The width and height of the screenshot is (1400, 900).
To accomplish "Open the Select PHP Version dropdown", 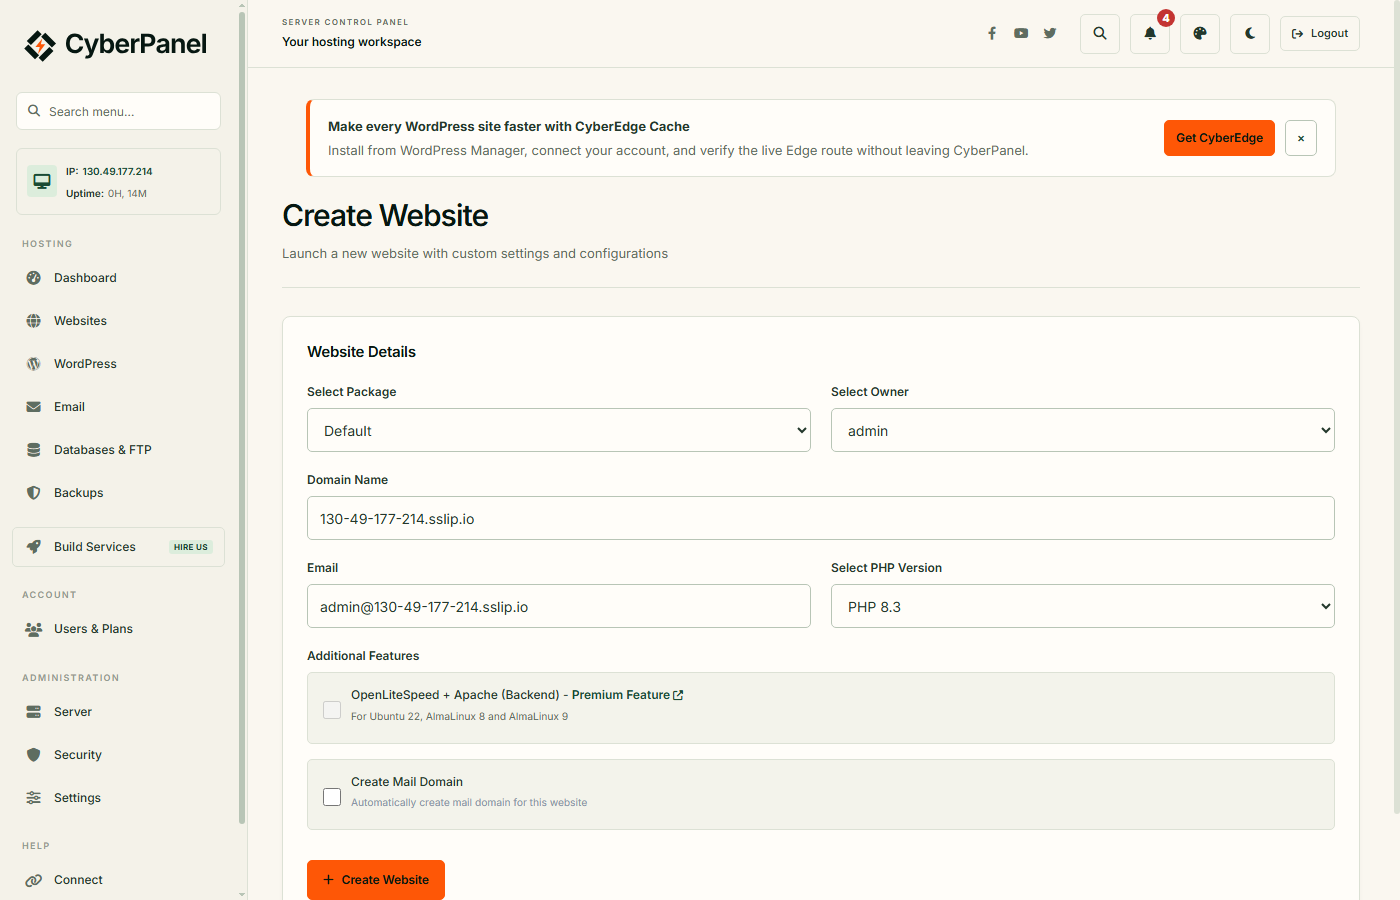I will click(x=1083, y=606).
